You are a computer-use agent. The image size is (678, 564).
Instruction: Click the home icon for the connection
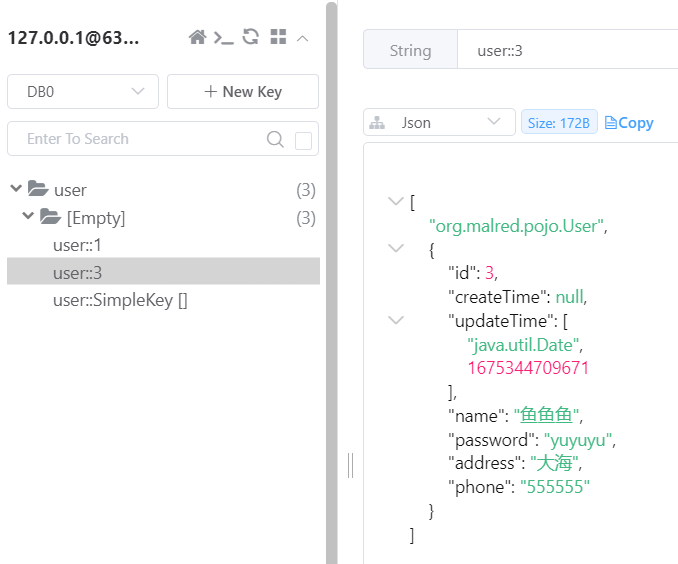tap(197, 37)
